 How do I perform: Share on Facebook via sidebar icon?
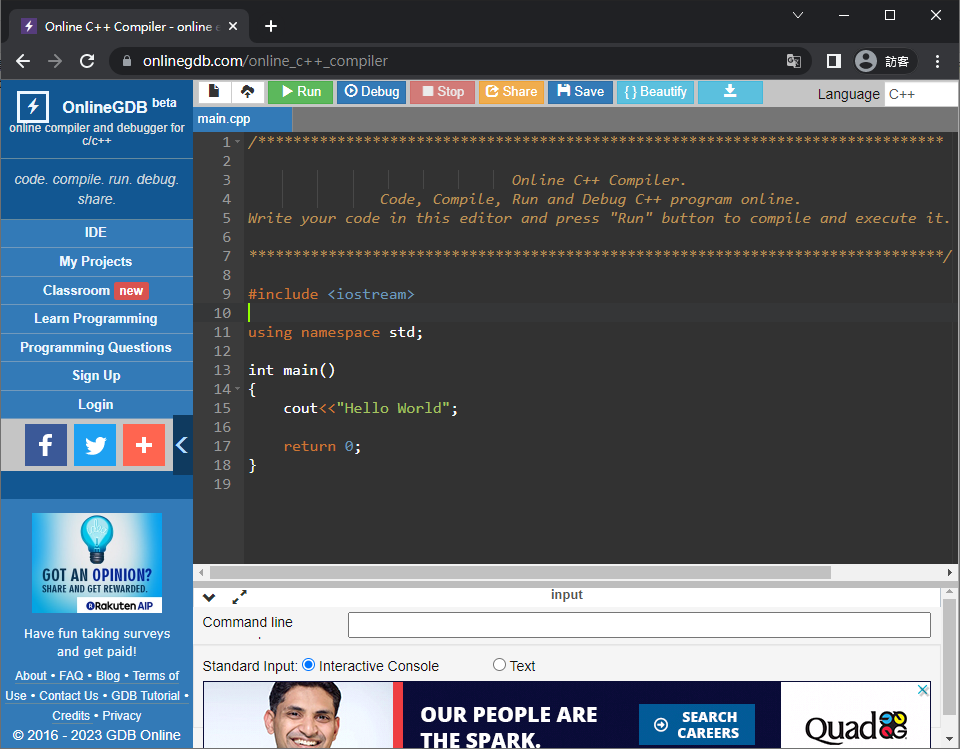[x=46, y=445]
